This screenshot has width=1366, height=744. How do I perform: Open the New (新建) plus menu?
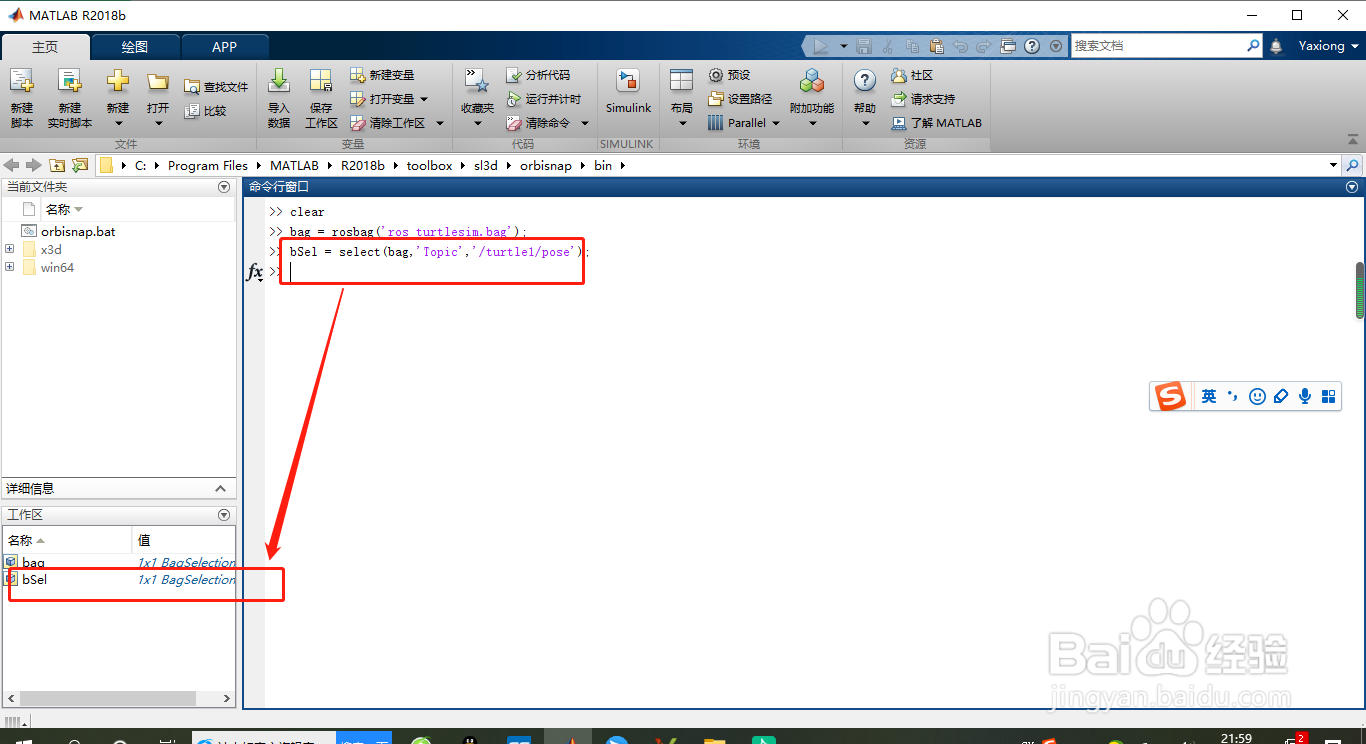[118, 98]
